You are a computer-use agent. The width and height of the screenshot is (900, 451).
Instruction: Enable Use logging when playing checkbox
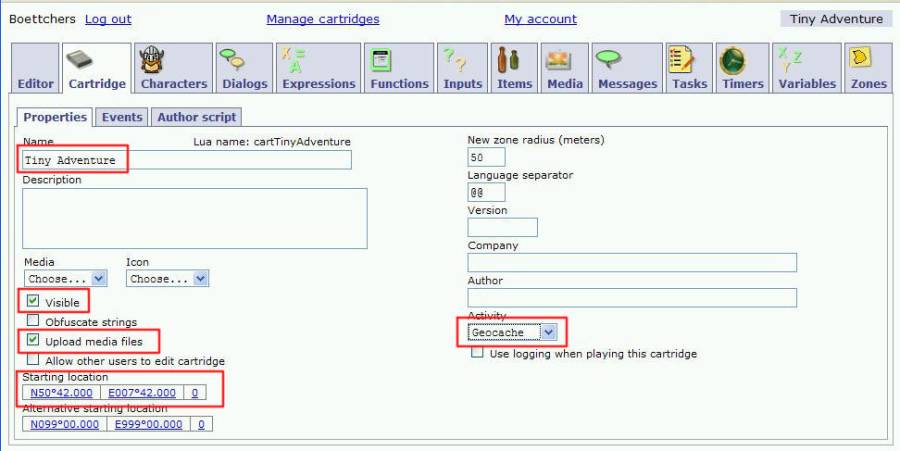pos(477,353)
